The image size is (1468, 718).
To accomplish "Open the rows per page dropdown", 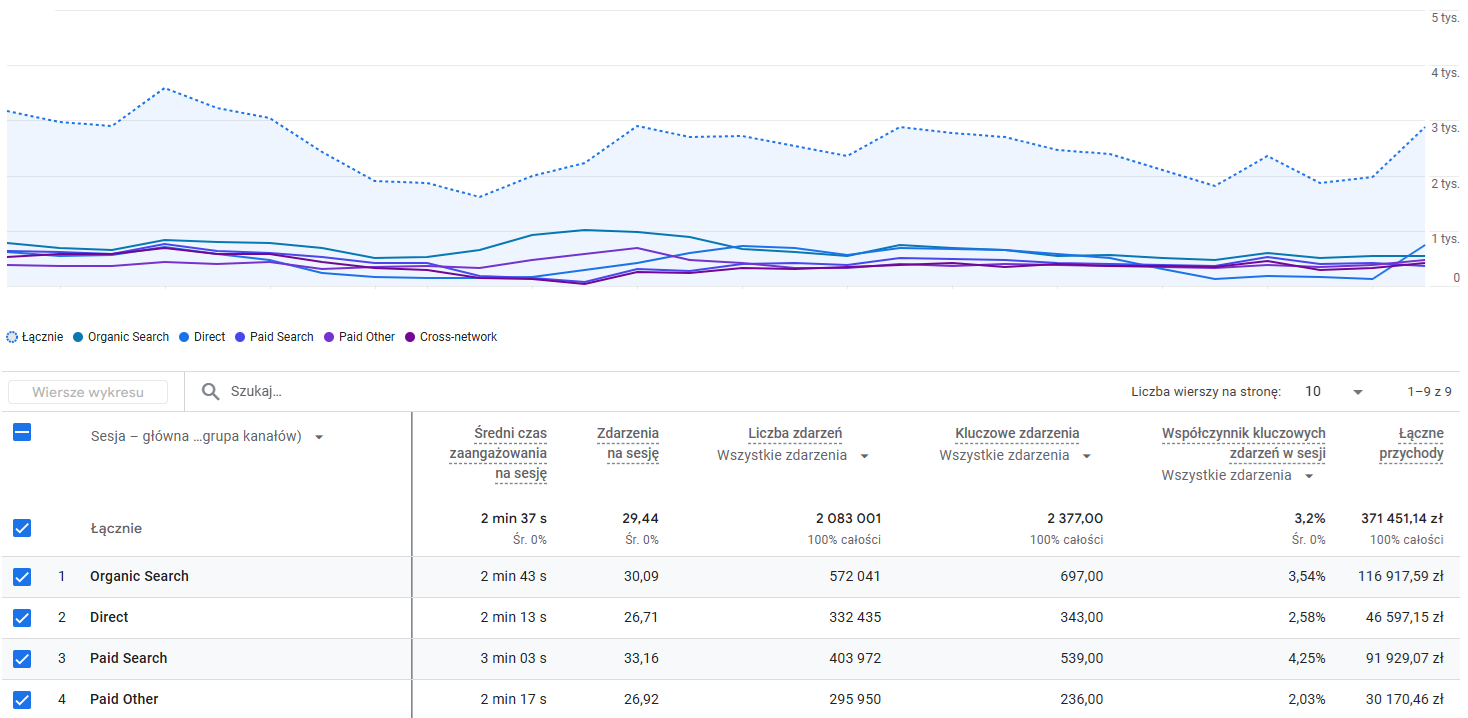I will [1357, 392].
